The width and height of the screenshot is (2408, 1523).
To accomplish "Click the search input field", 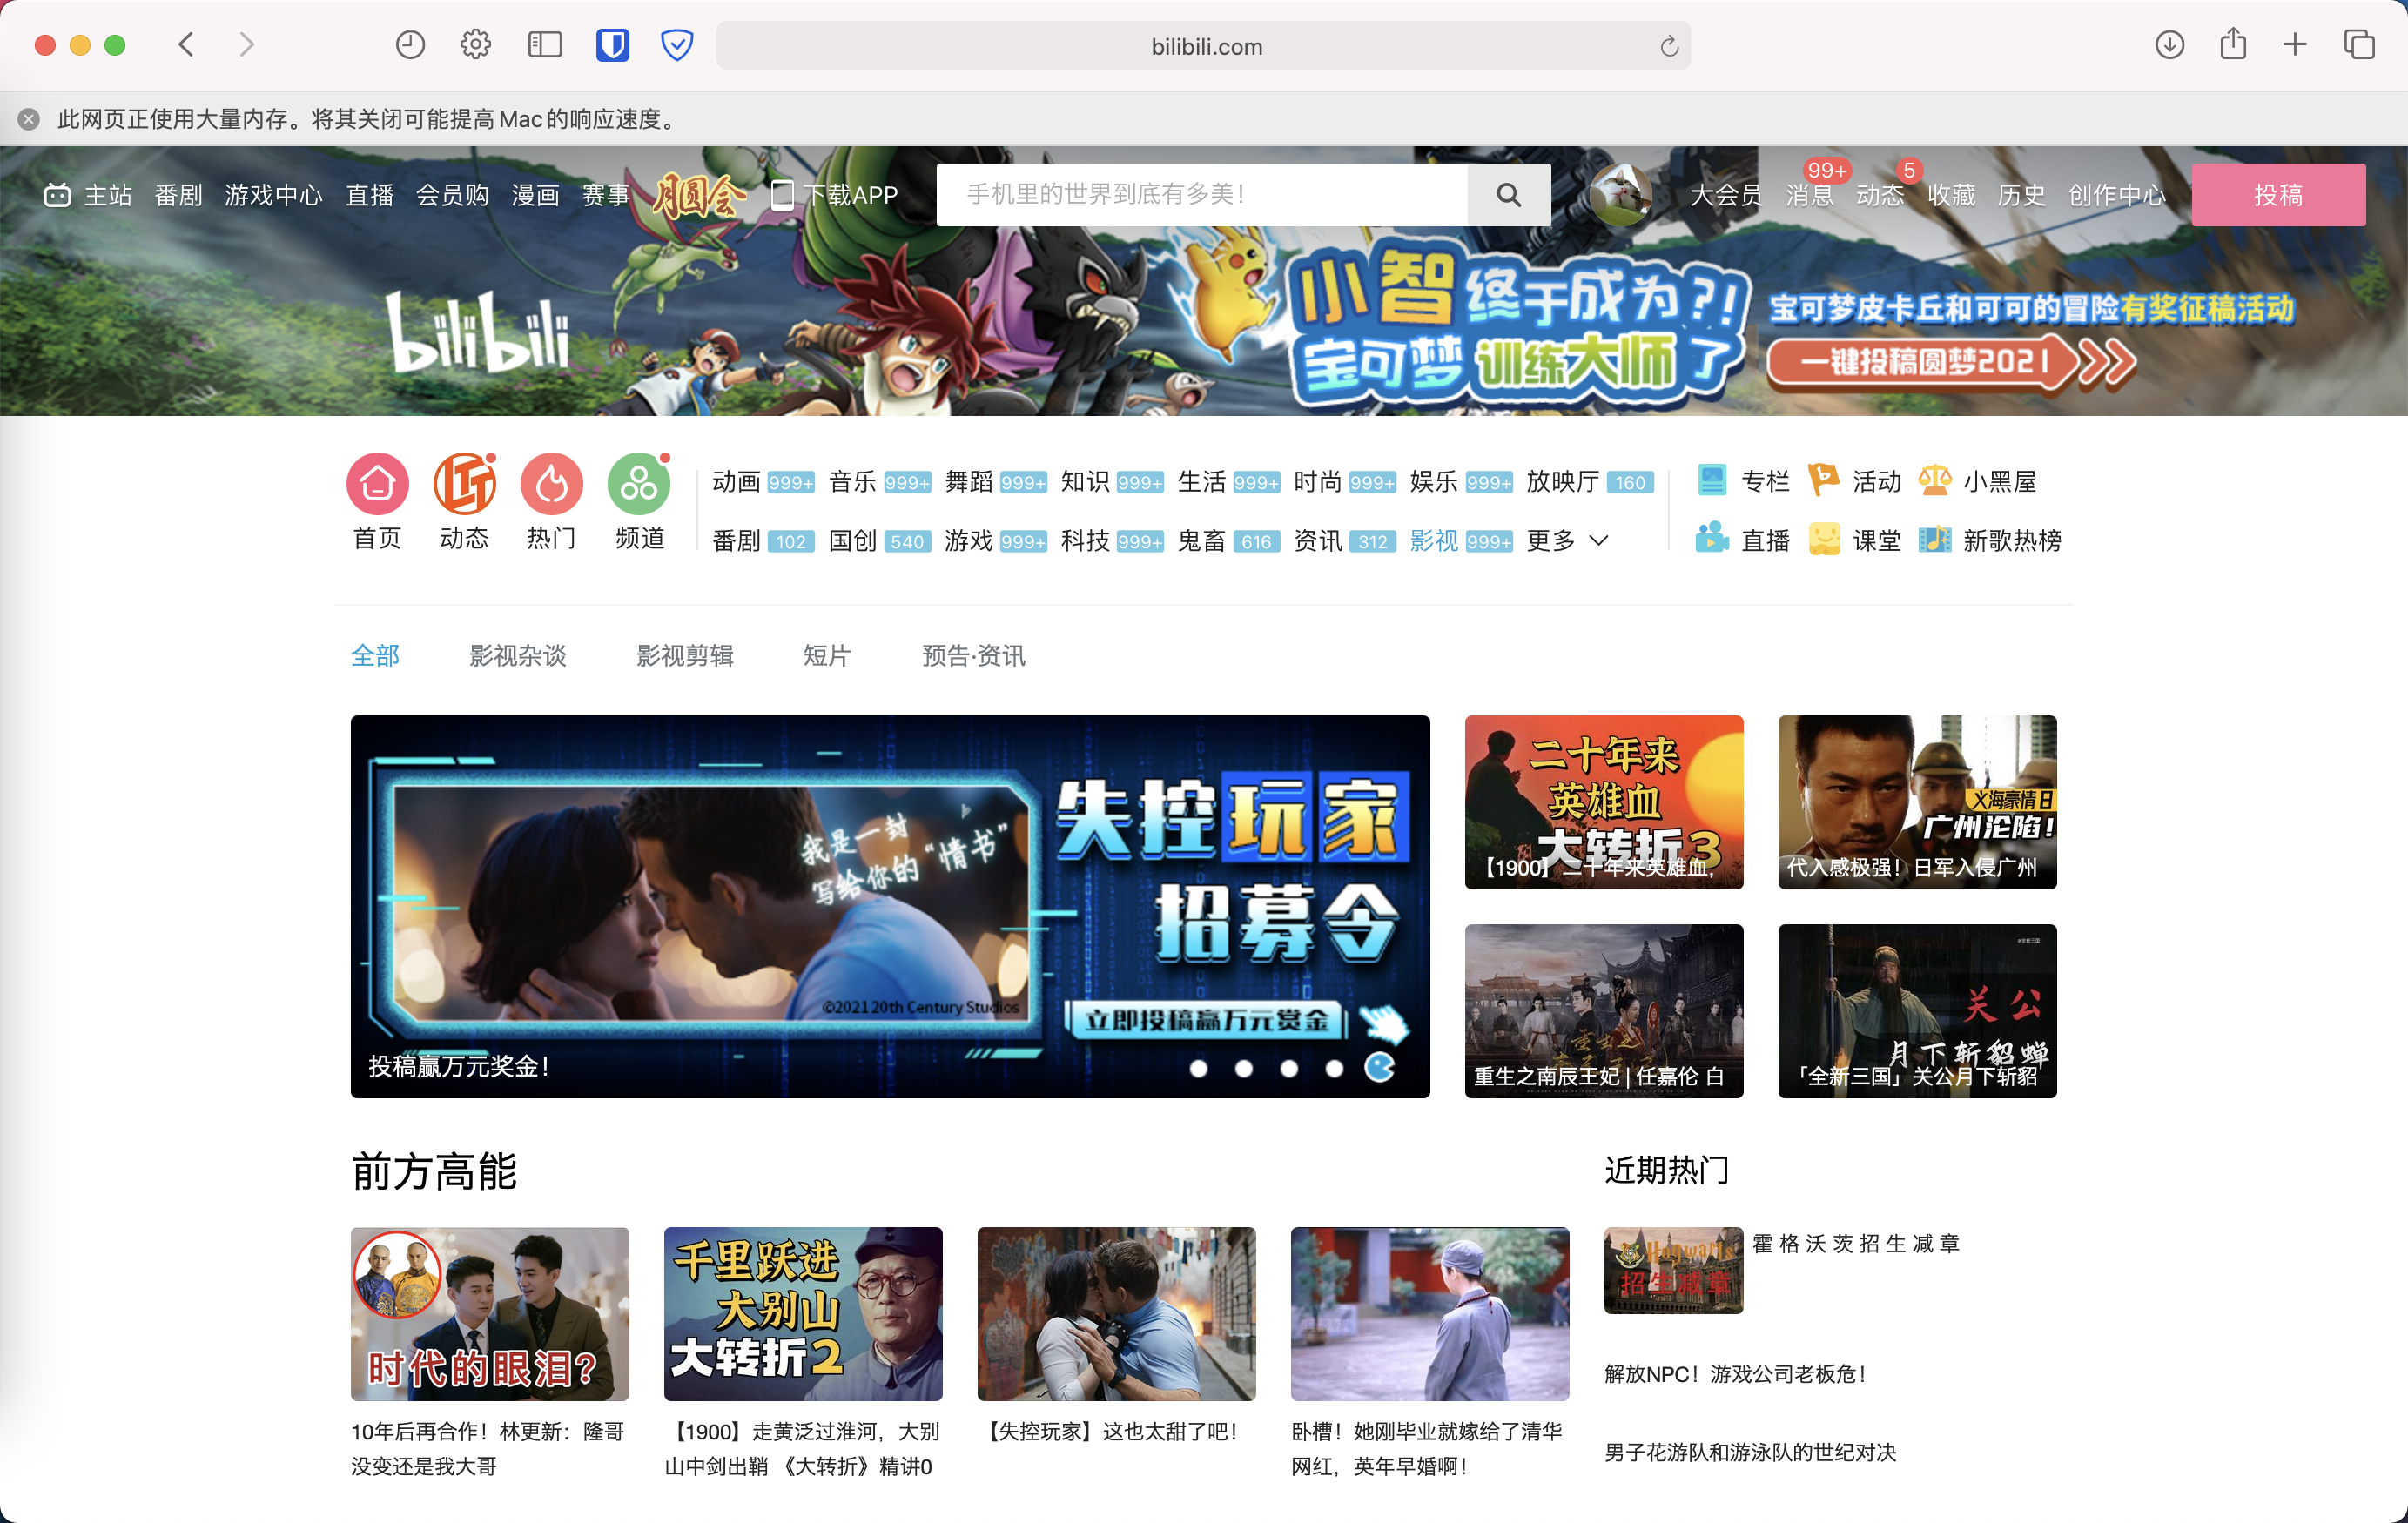I will (1202, 194).
